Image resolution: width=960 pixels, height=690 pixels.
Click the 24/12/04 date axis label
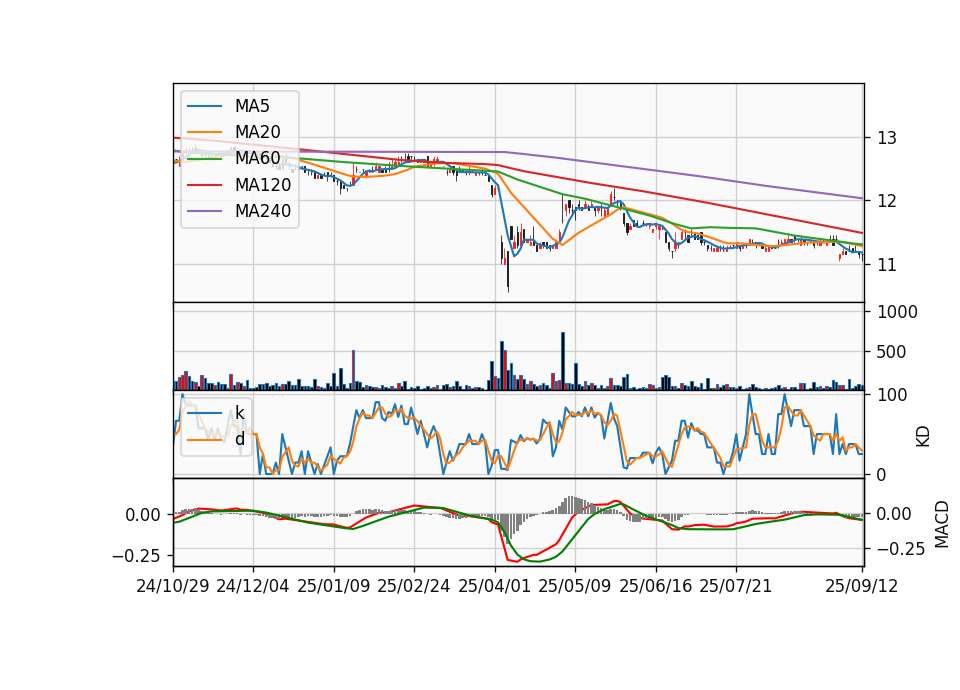[253, 586]
